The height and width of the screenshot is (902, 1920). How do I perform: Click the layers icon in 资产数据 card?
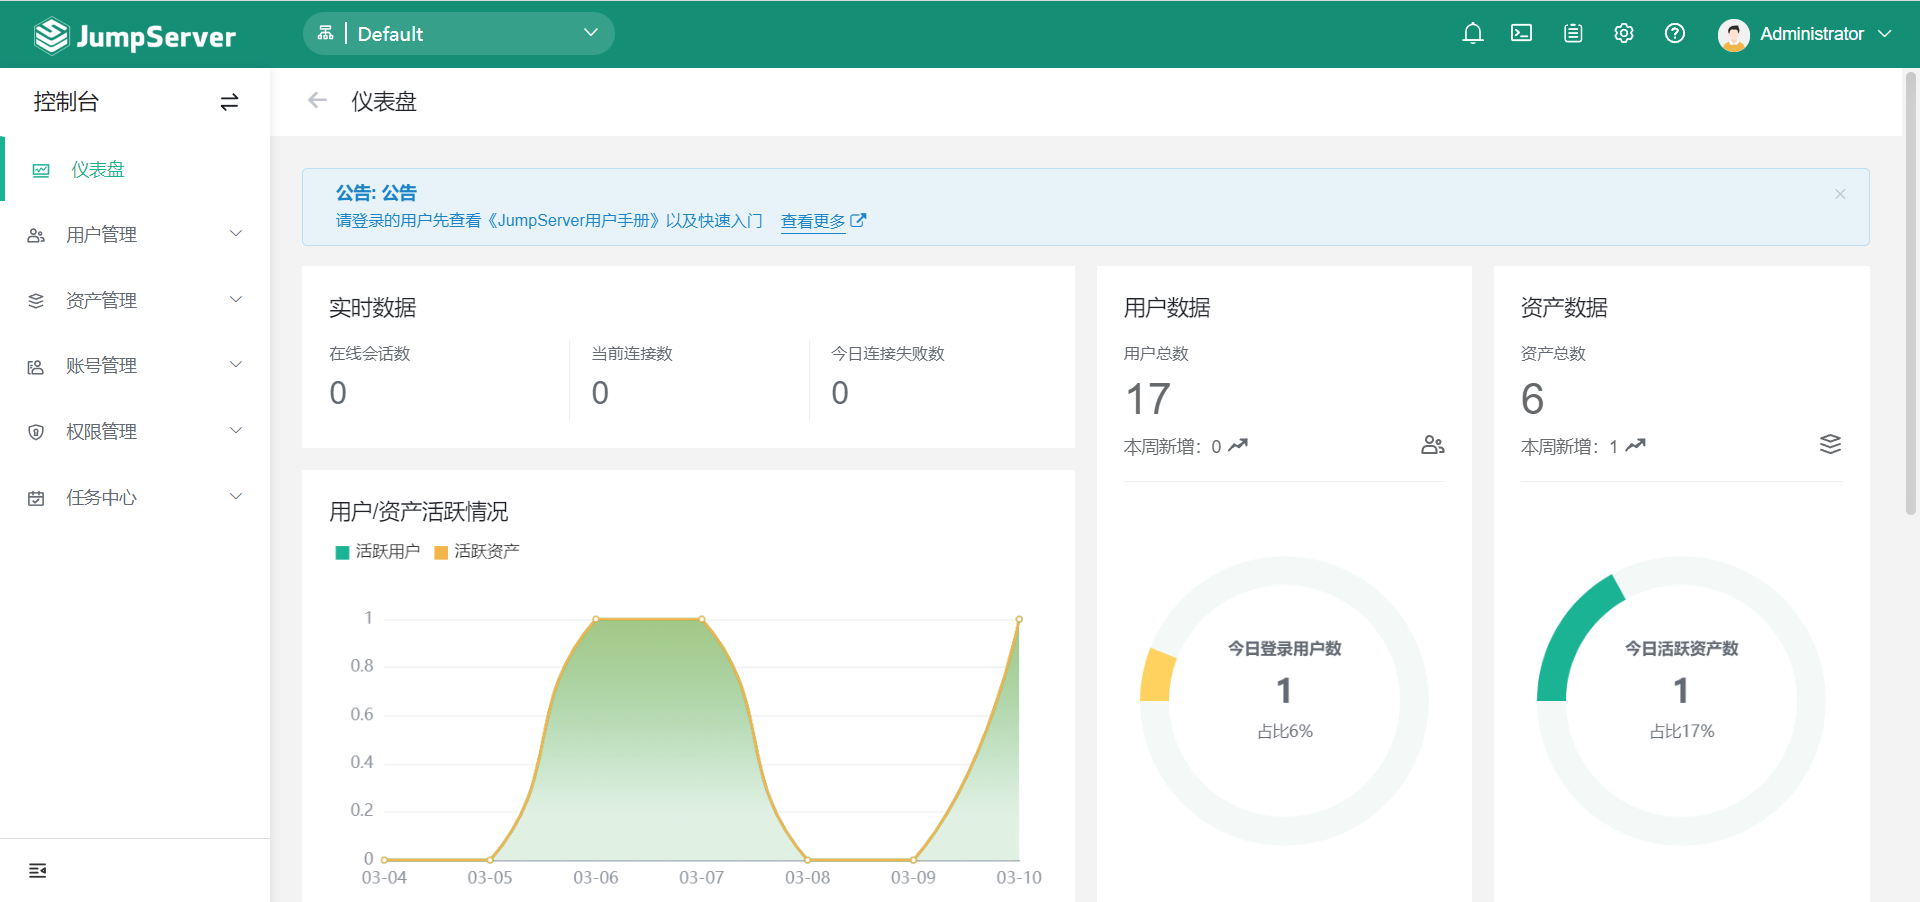point(1830,444)
